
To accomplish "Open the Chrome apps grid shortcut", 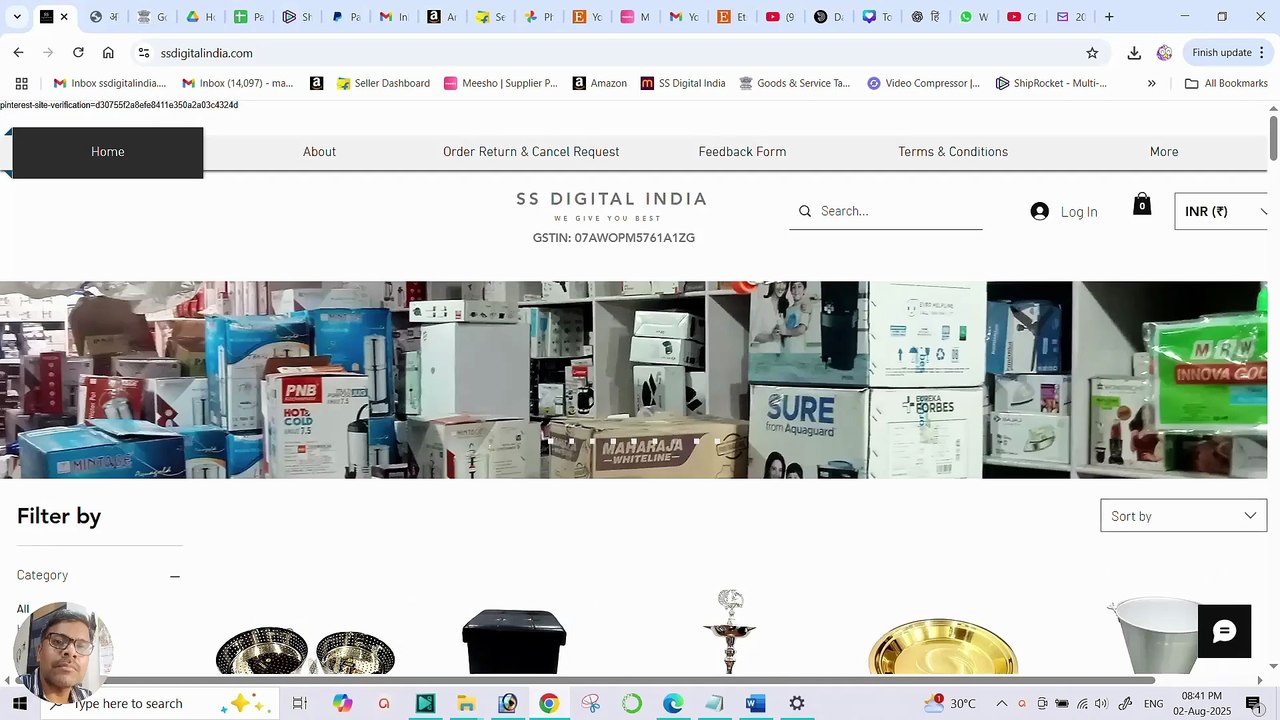I will tap(21, 83).
